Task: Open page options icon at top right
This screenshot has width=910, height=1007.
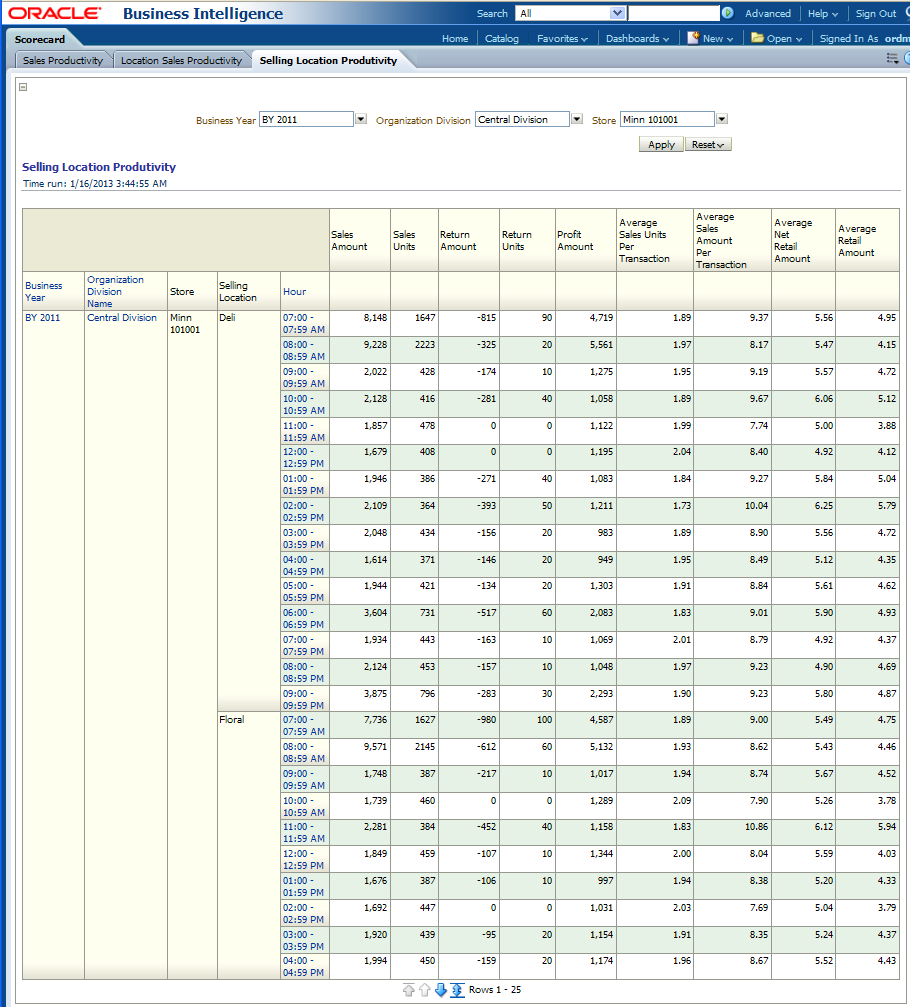Action: 892,59
